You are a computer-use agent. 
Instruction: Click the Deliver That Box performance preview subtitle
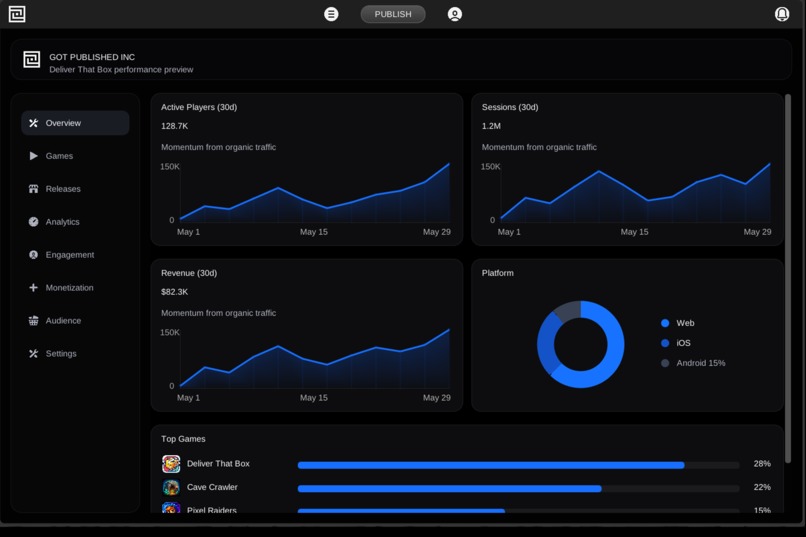121,69
